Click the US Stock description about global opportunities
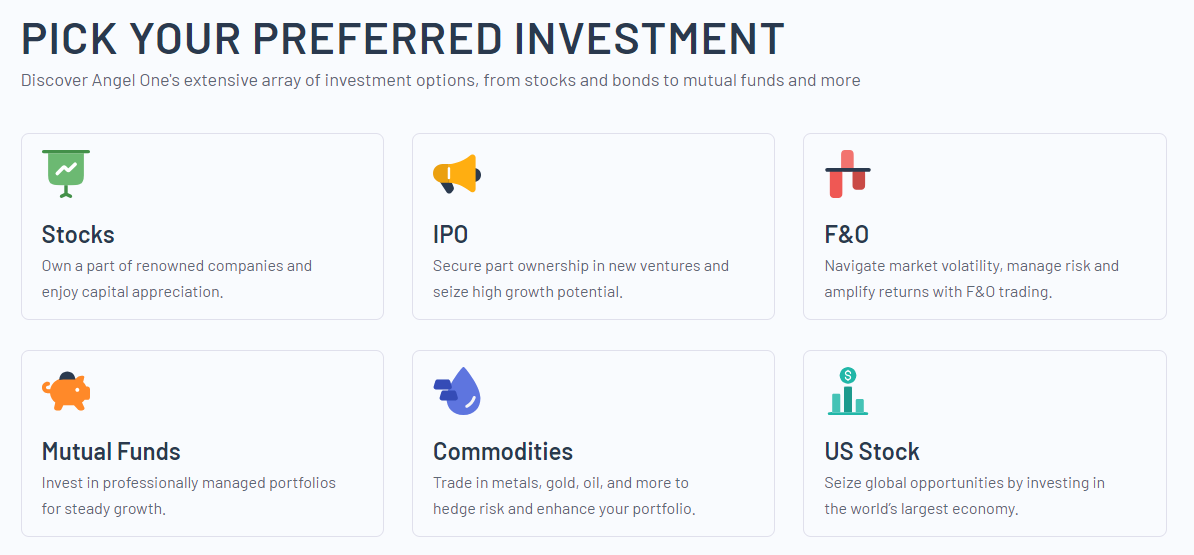Viewport: 1194px width, 555px height. 964,496
